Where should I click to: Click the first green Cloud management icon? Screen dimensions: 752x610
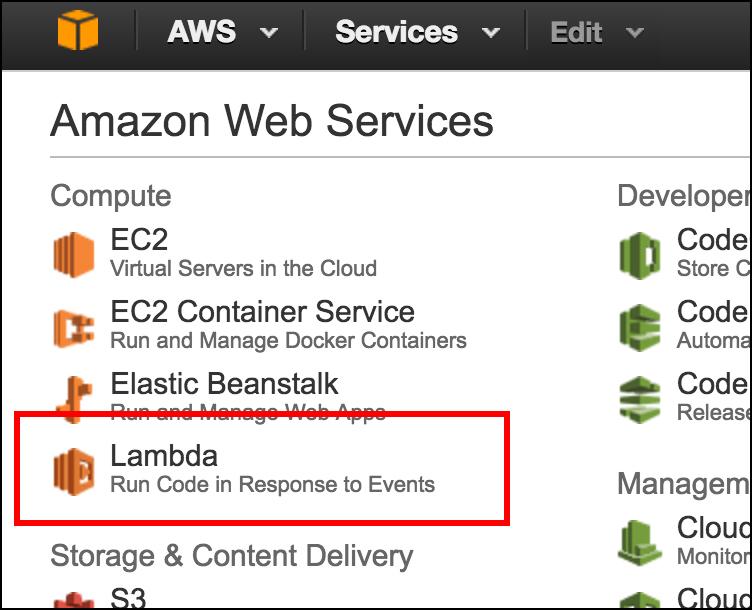(640, 540)
